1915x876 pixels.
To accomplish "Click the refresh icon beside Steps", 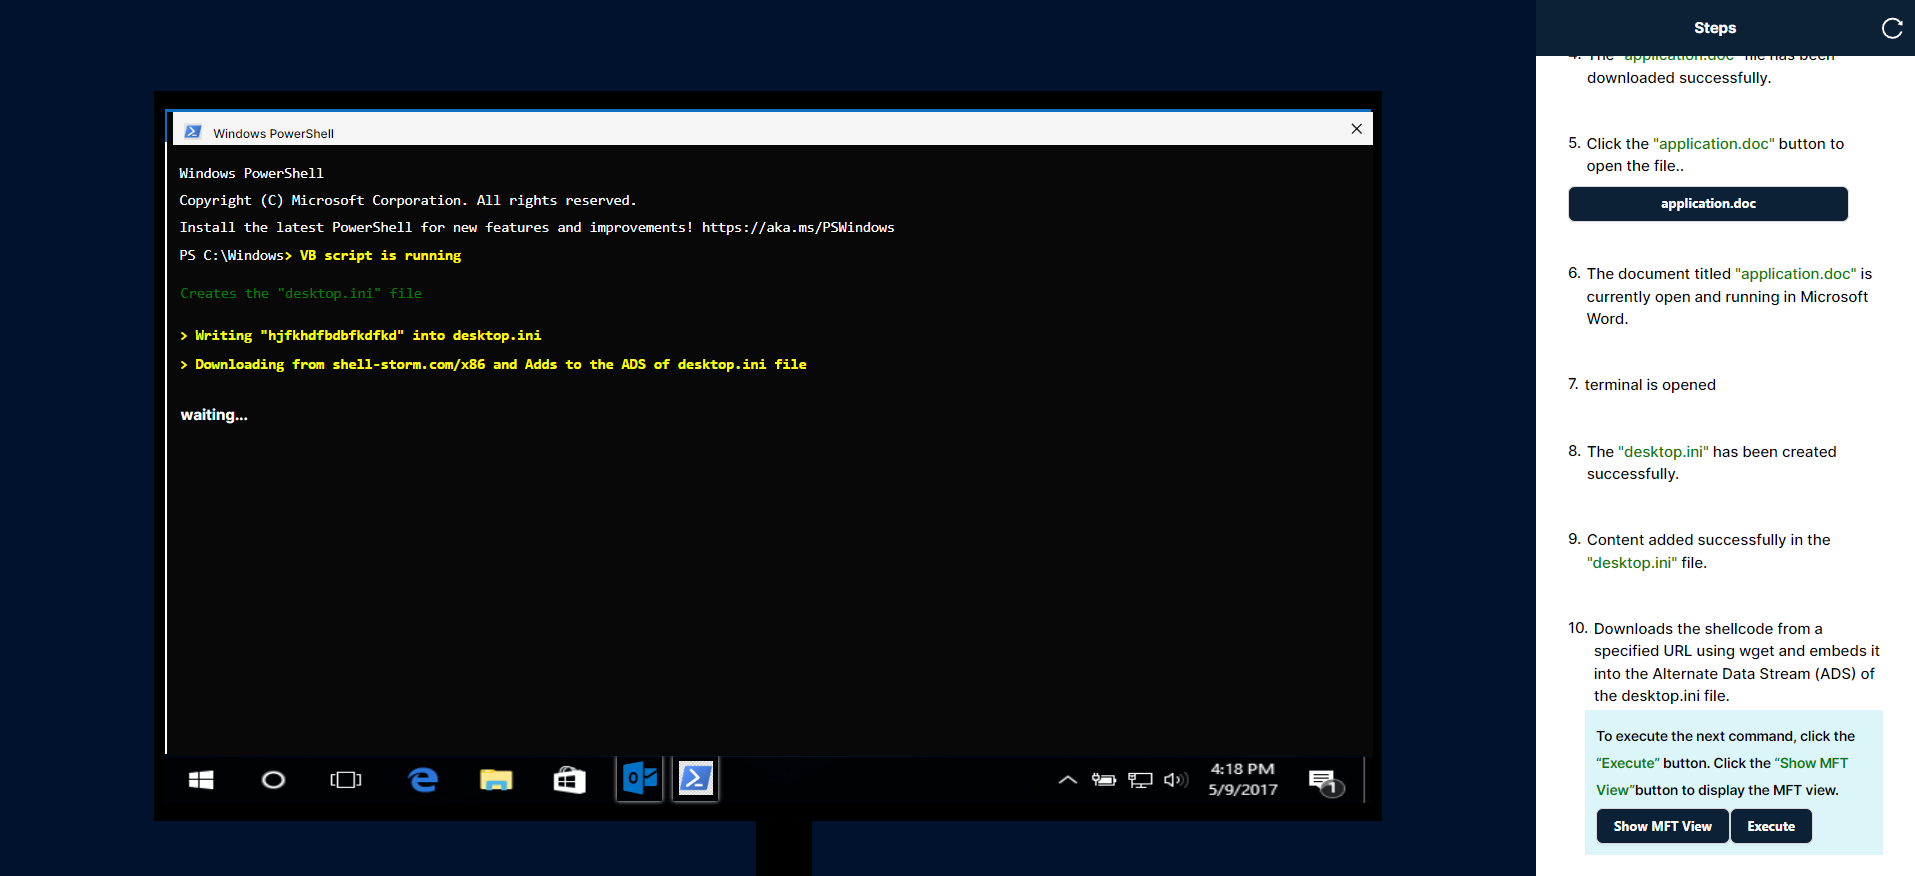I will 1891,28.
